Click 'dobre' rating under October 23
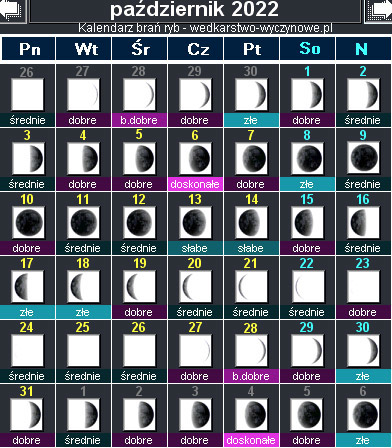392x448 pixels. 363,312
